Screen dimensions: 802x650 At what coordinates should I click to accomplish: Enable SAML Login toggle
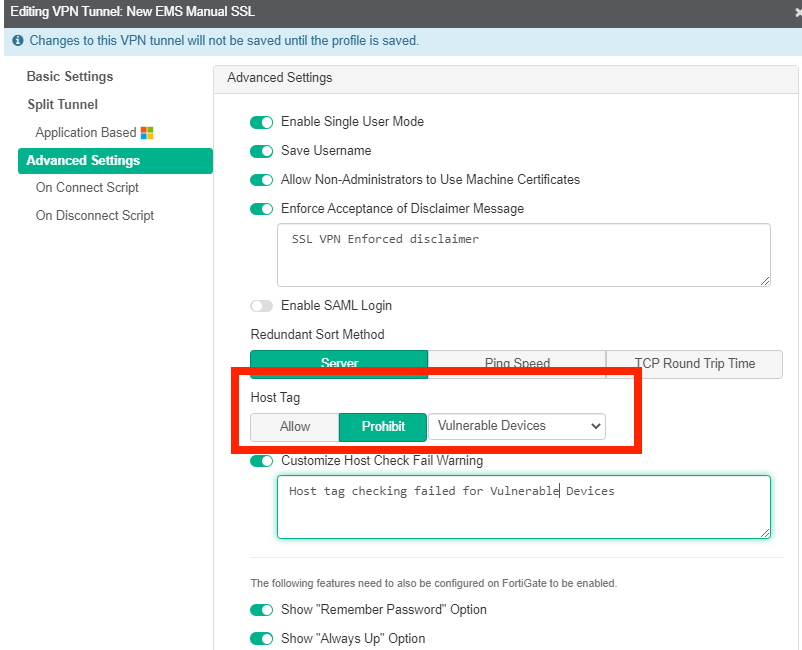(x=262, y=306)
